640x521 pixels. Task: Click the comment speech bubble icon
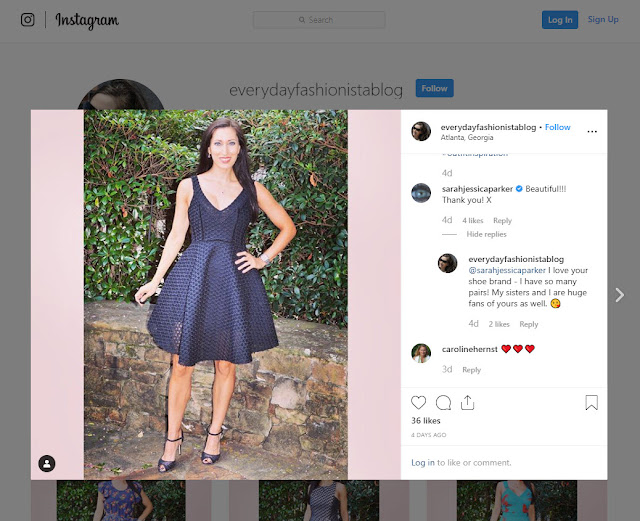[x=443, y=403]
